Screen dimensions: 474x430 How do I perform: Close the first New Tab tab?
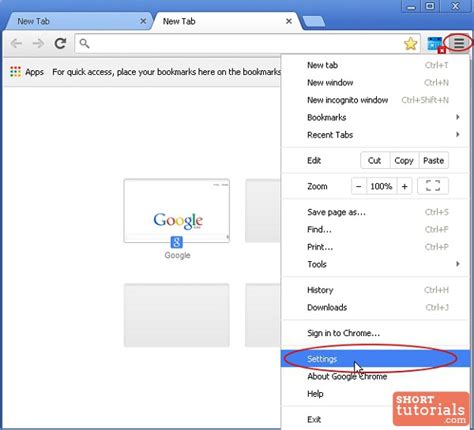(x=143, y=21)
